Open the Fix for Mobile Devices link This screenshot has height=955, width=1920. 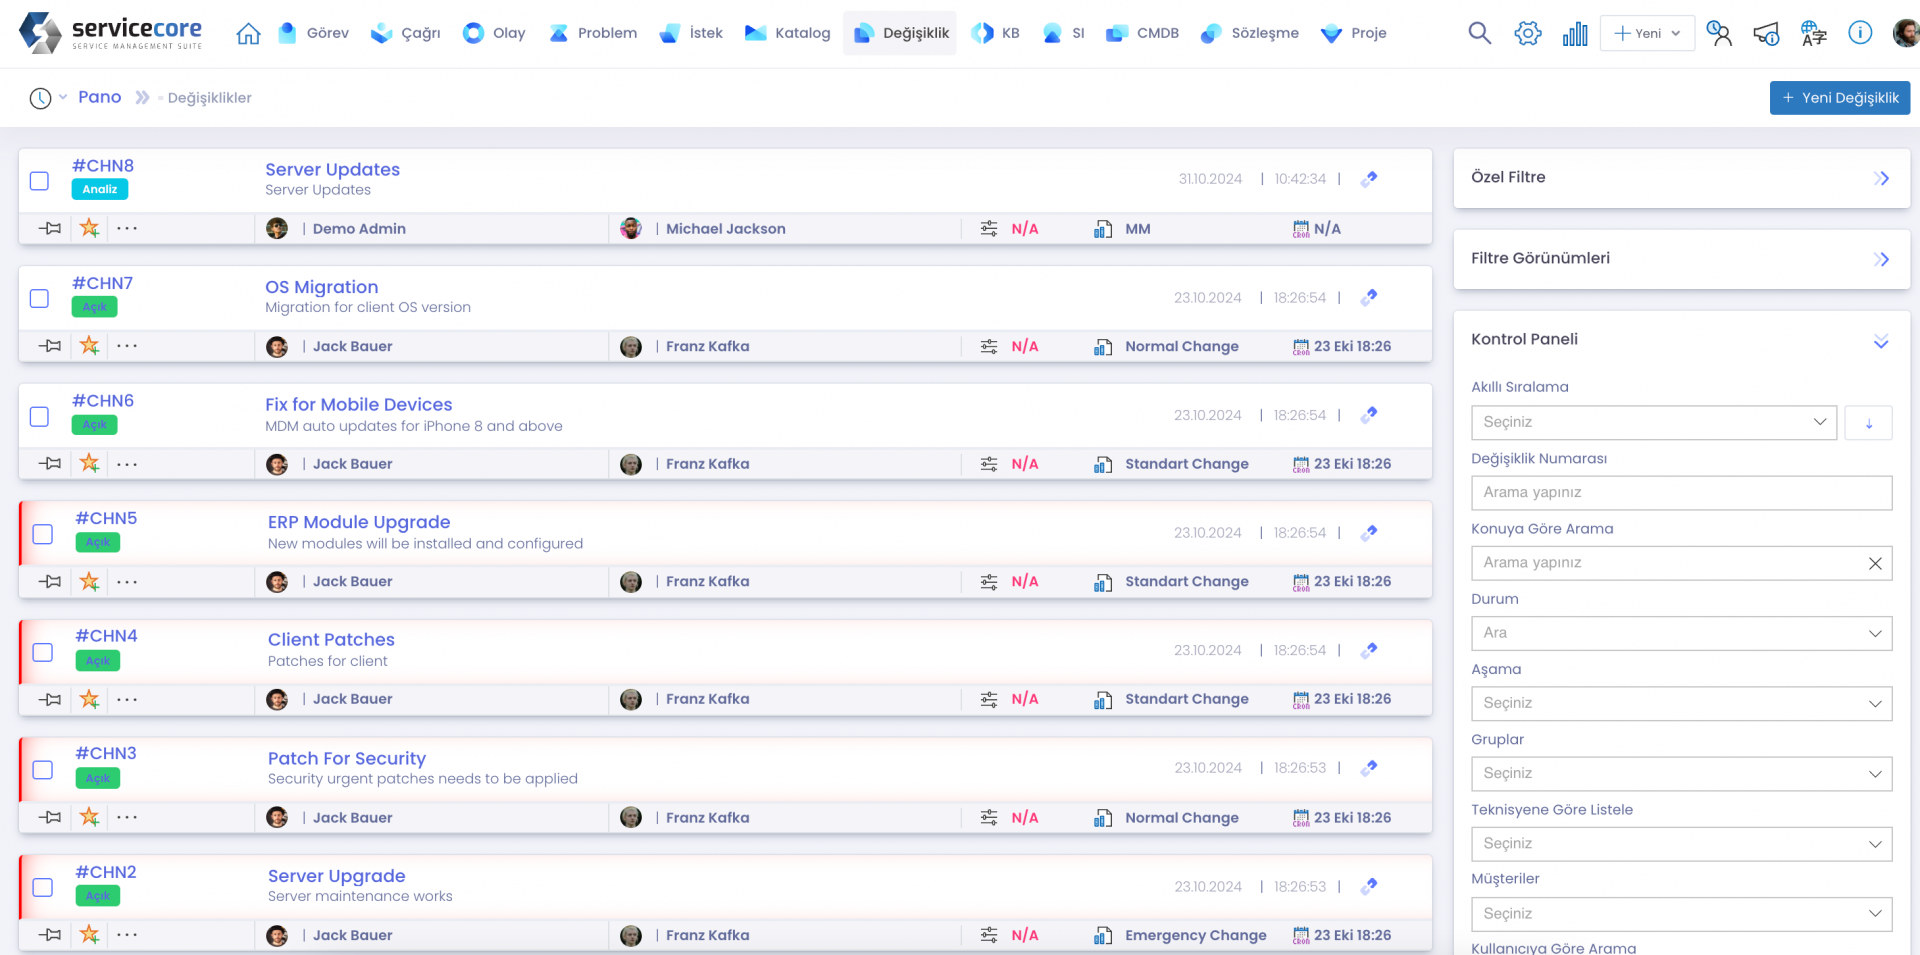coord(358,404)
